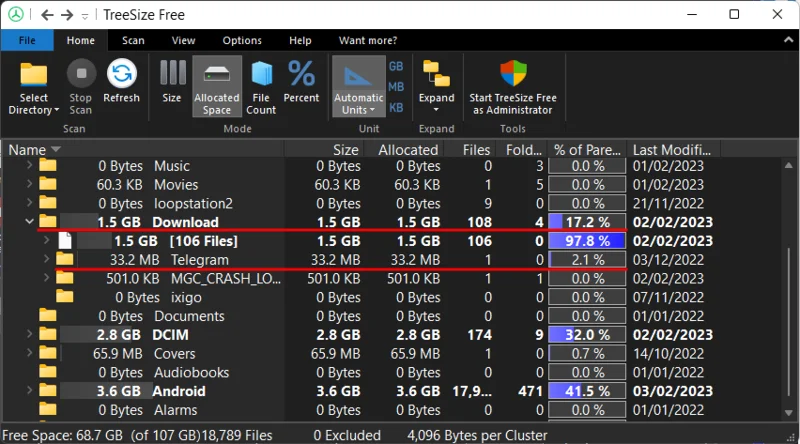
Task: Collapse the ribbon with the chevron
Action: pyautogui.click(x=788, y=40)
